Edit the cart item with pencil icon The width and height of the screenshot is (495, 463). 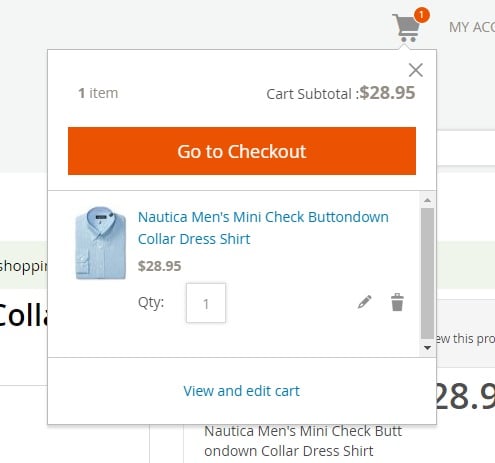[x=364, y=302]
